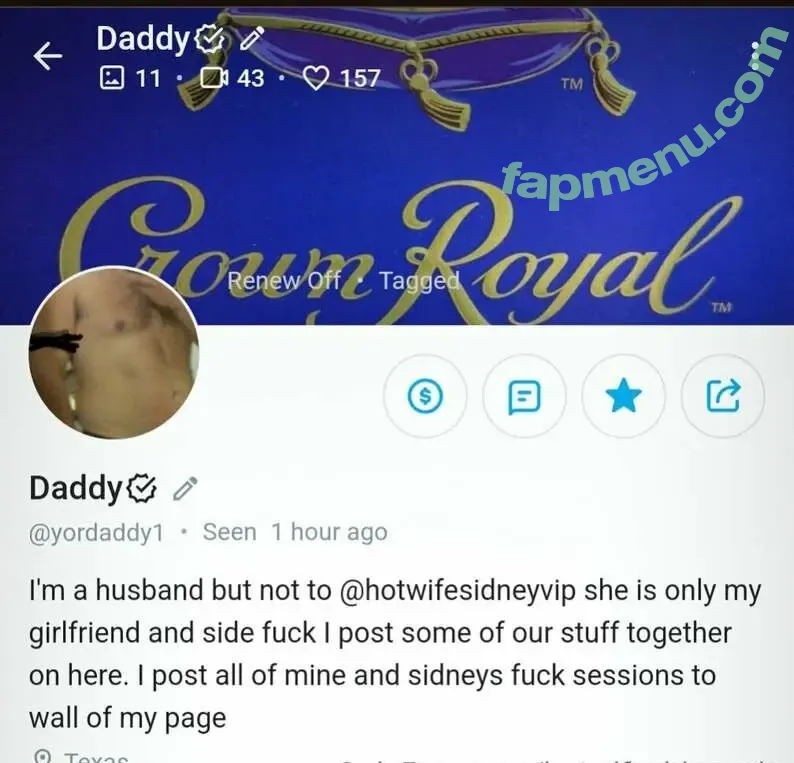Tap the heart likes count 157
Viewport: 794px width, 763px height.
(x=342, y=78)
